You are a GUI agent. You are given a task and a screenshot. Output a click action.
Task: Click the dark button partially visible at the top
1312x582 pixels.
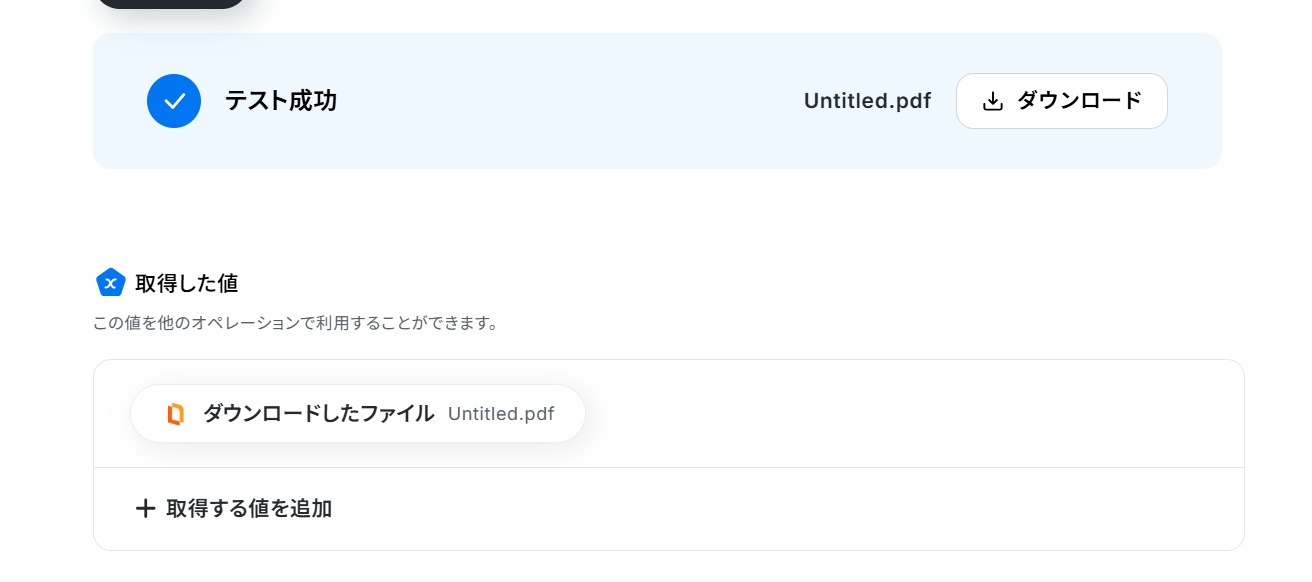pos(170,3)
